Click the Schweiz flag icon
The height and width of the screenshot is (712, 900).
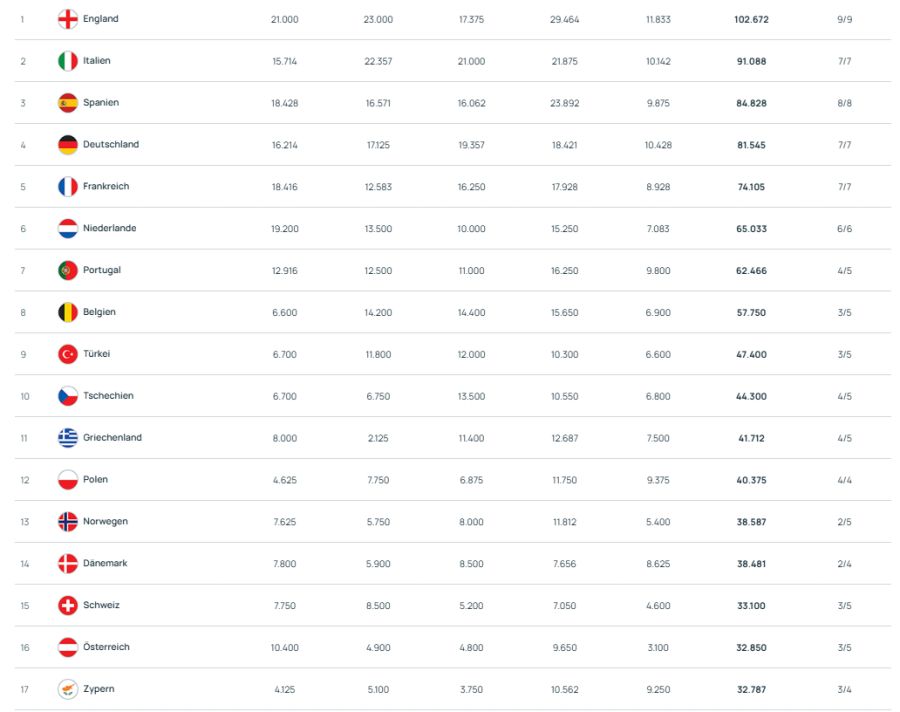(68, 605)
